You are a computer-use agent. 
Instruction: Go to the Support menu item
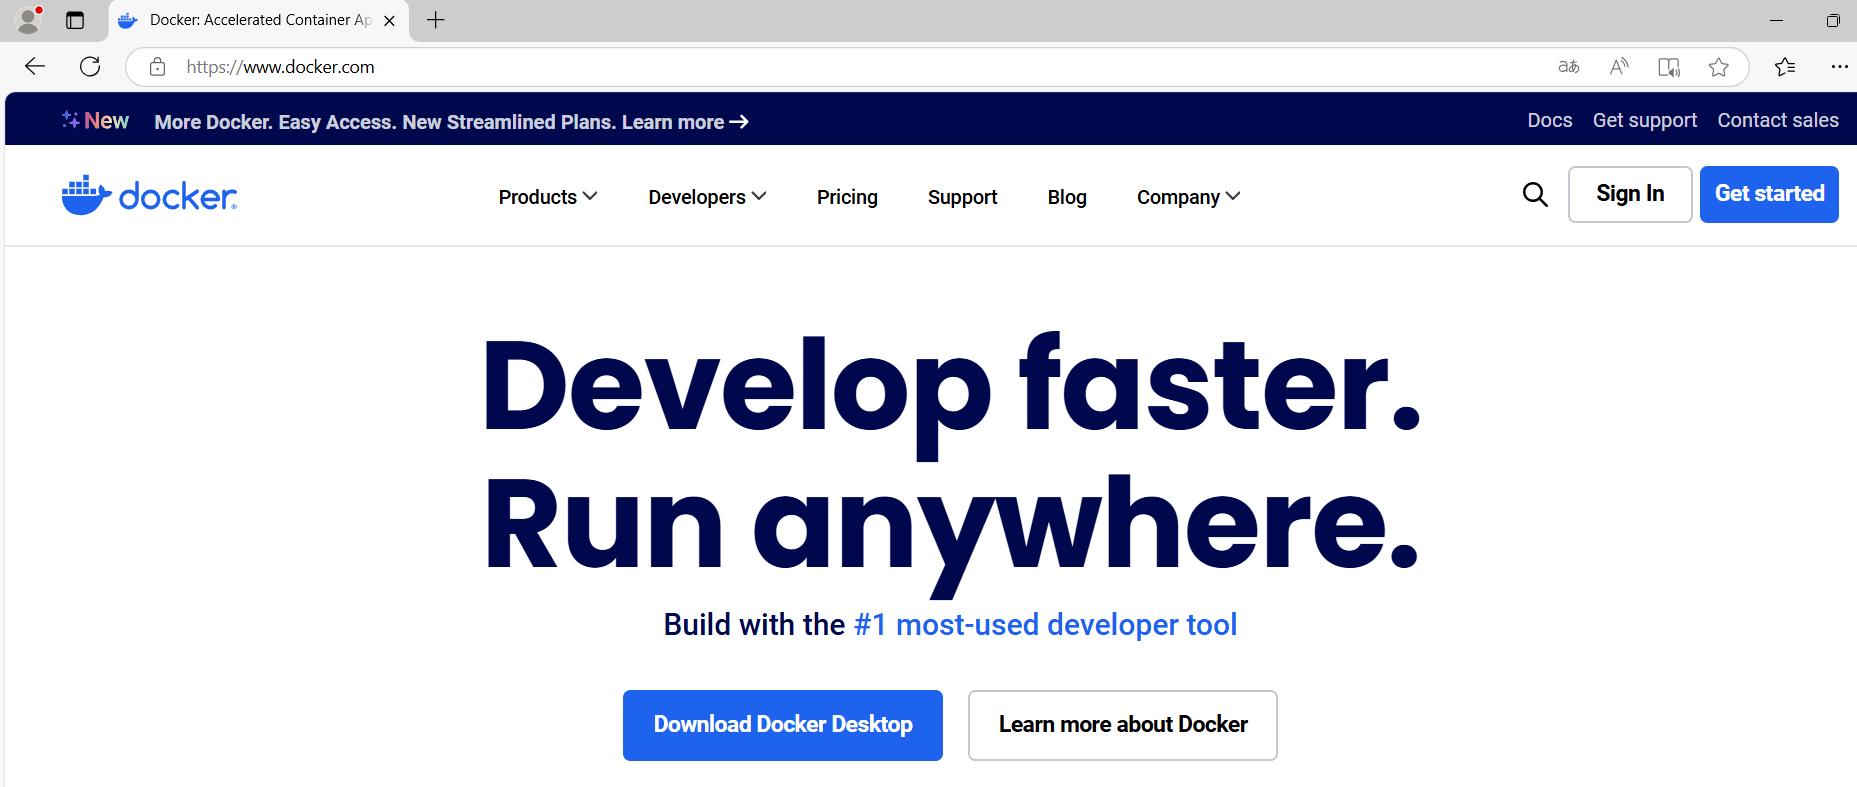[x=962, y=197]
